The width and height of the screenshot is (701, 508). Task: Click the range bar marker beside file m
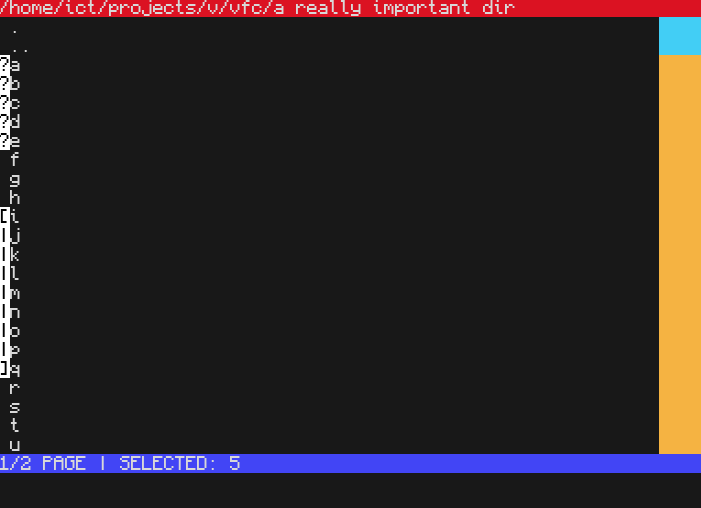(5, 292)
